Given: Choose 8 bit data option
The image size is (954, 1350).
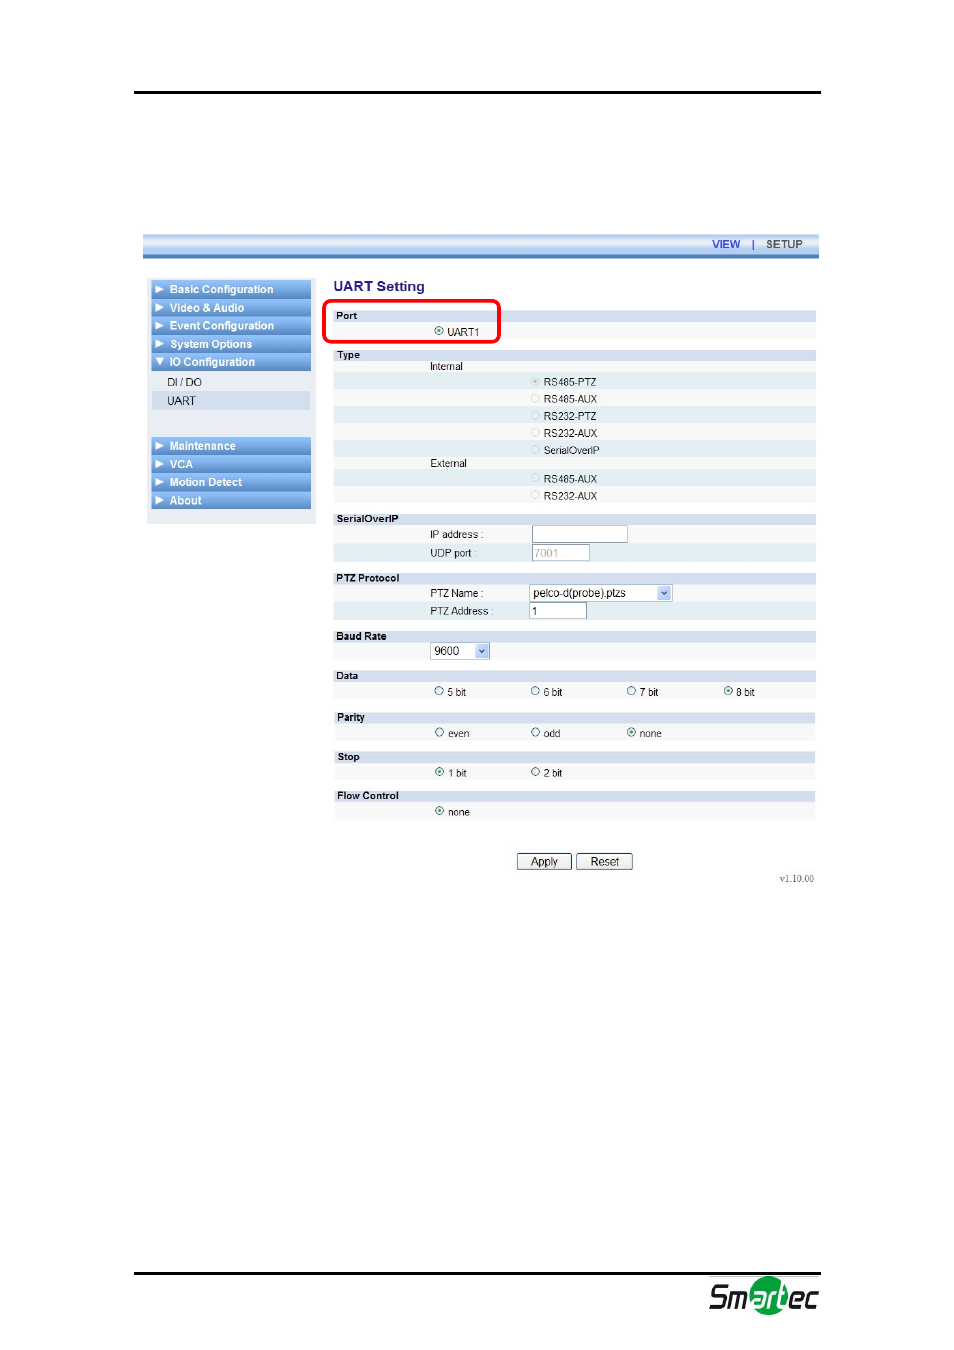Looking at the screenshot, I should 728,691.
